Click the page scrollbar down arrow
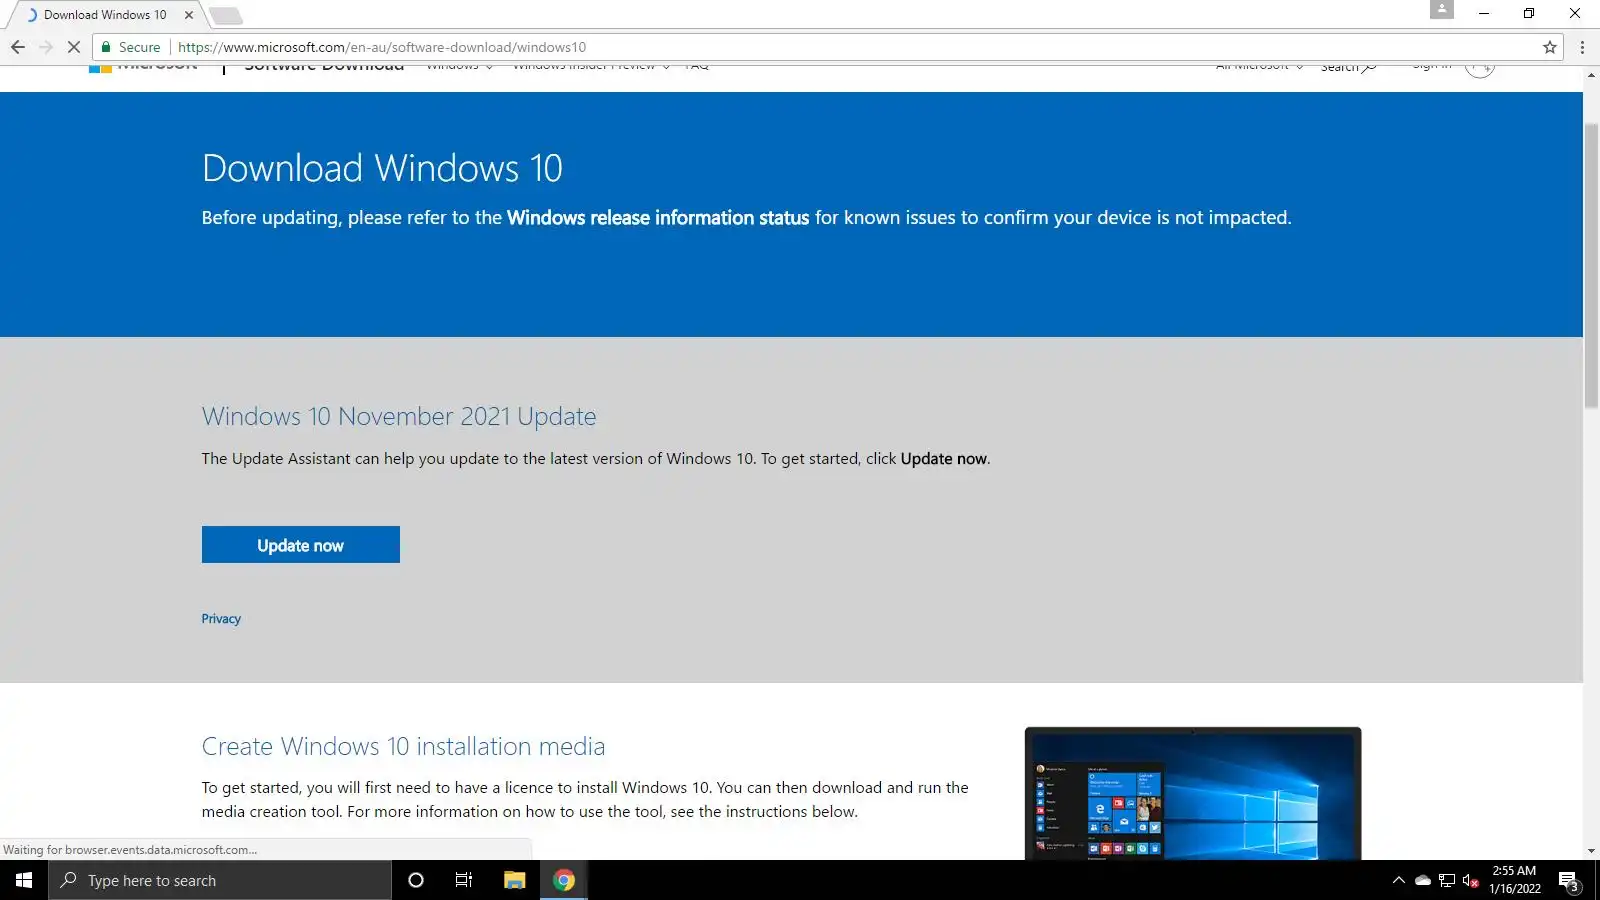Image resolution: width=1600 pixels, height=900 pixels. (1591, 851)
